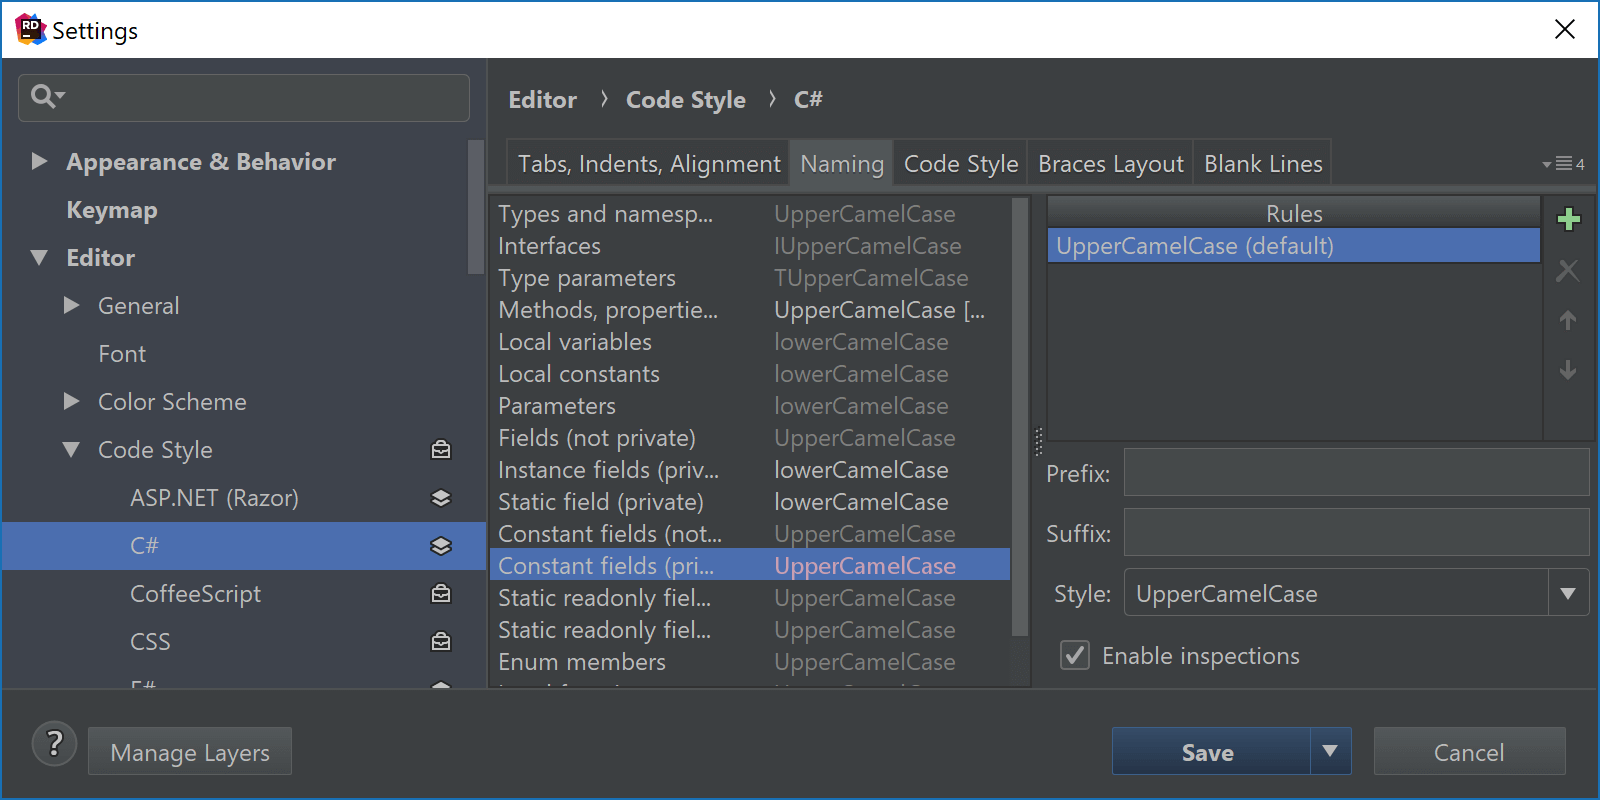Select Type parameters naming row
The image size is (1600, 800).
tap(750, 278)
